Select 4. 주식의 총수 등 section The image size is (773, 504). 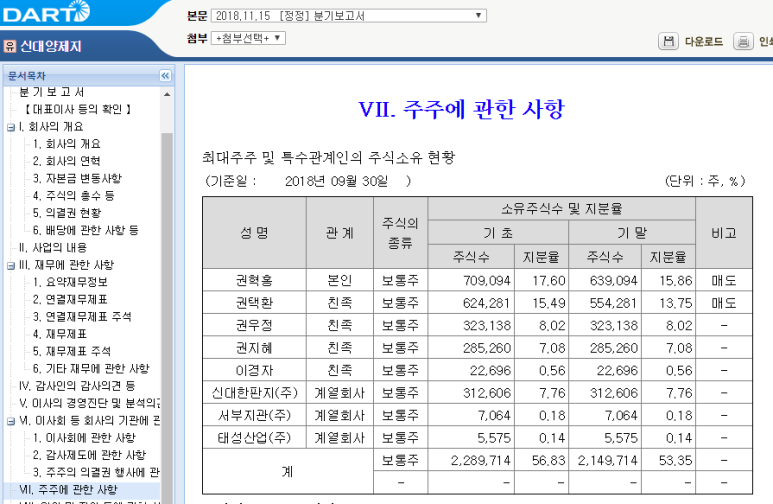tap(73, 195)
